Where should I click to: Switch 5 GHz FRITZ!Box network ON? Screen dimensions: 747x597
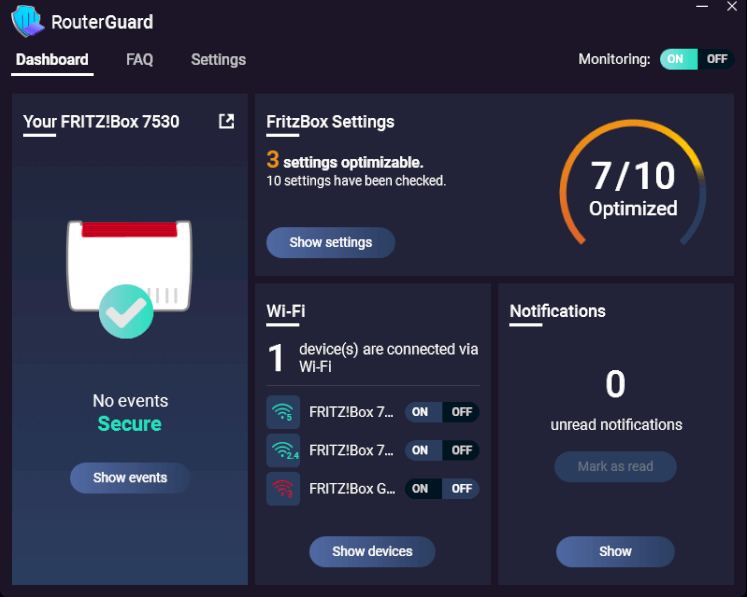coord(423,412)
